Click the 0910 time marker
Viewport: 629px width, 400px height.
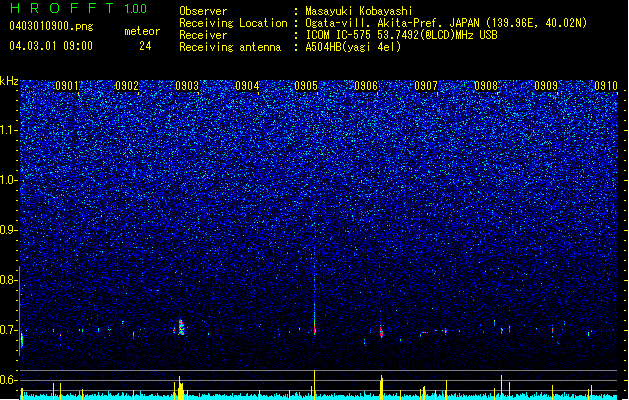[606, 86]
